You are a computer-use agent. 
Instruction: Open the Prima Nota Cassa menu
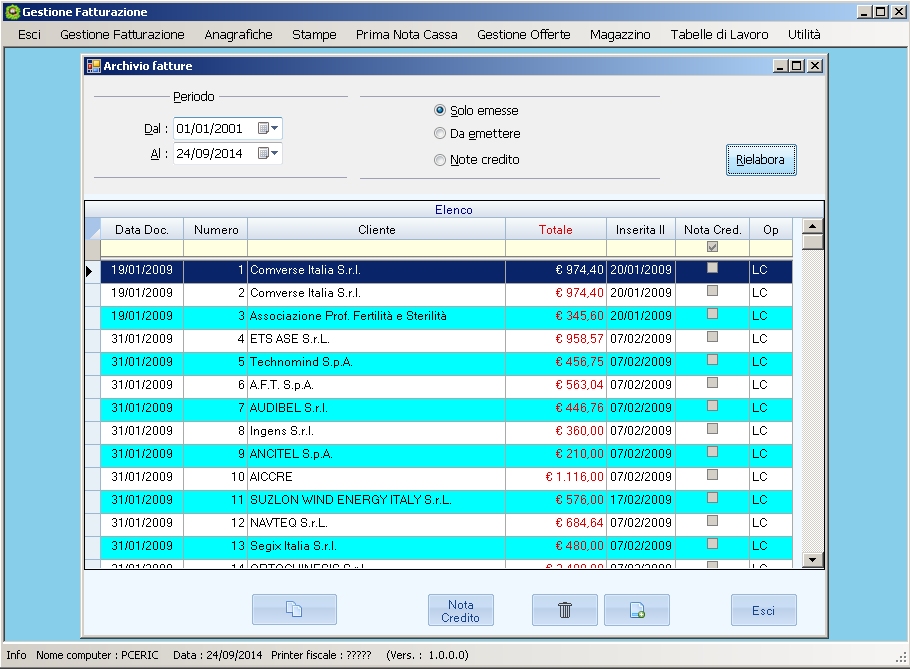coord(406,35)
